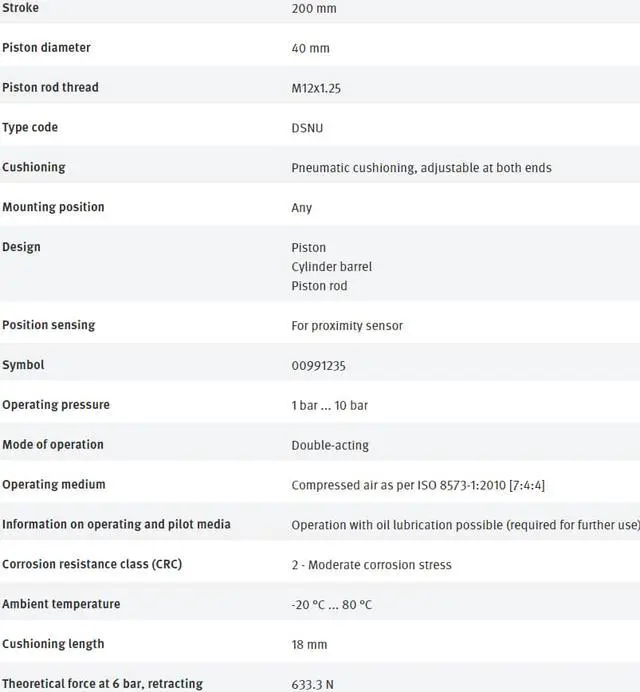Click the Cushioning row label
This screenshot has width=640, height=692.
pyautogui.click(x=33, y=167)
